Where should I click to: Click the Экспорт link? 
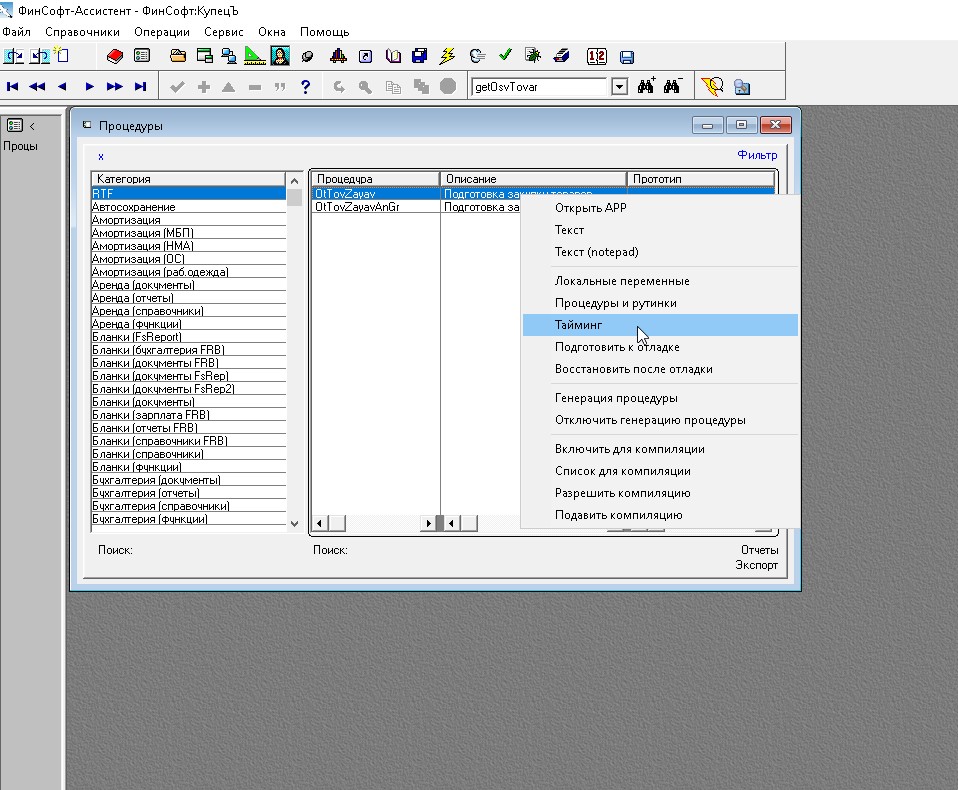click(757, 565)
